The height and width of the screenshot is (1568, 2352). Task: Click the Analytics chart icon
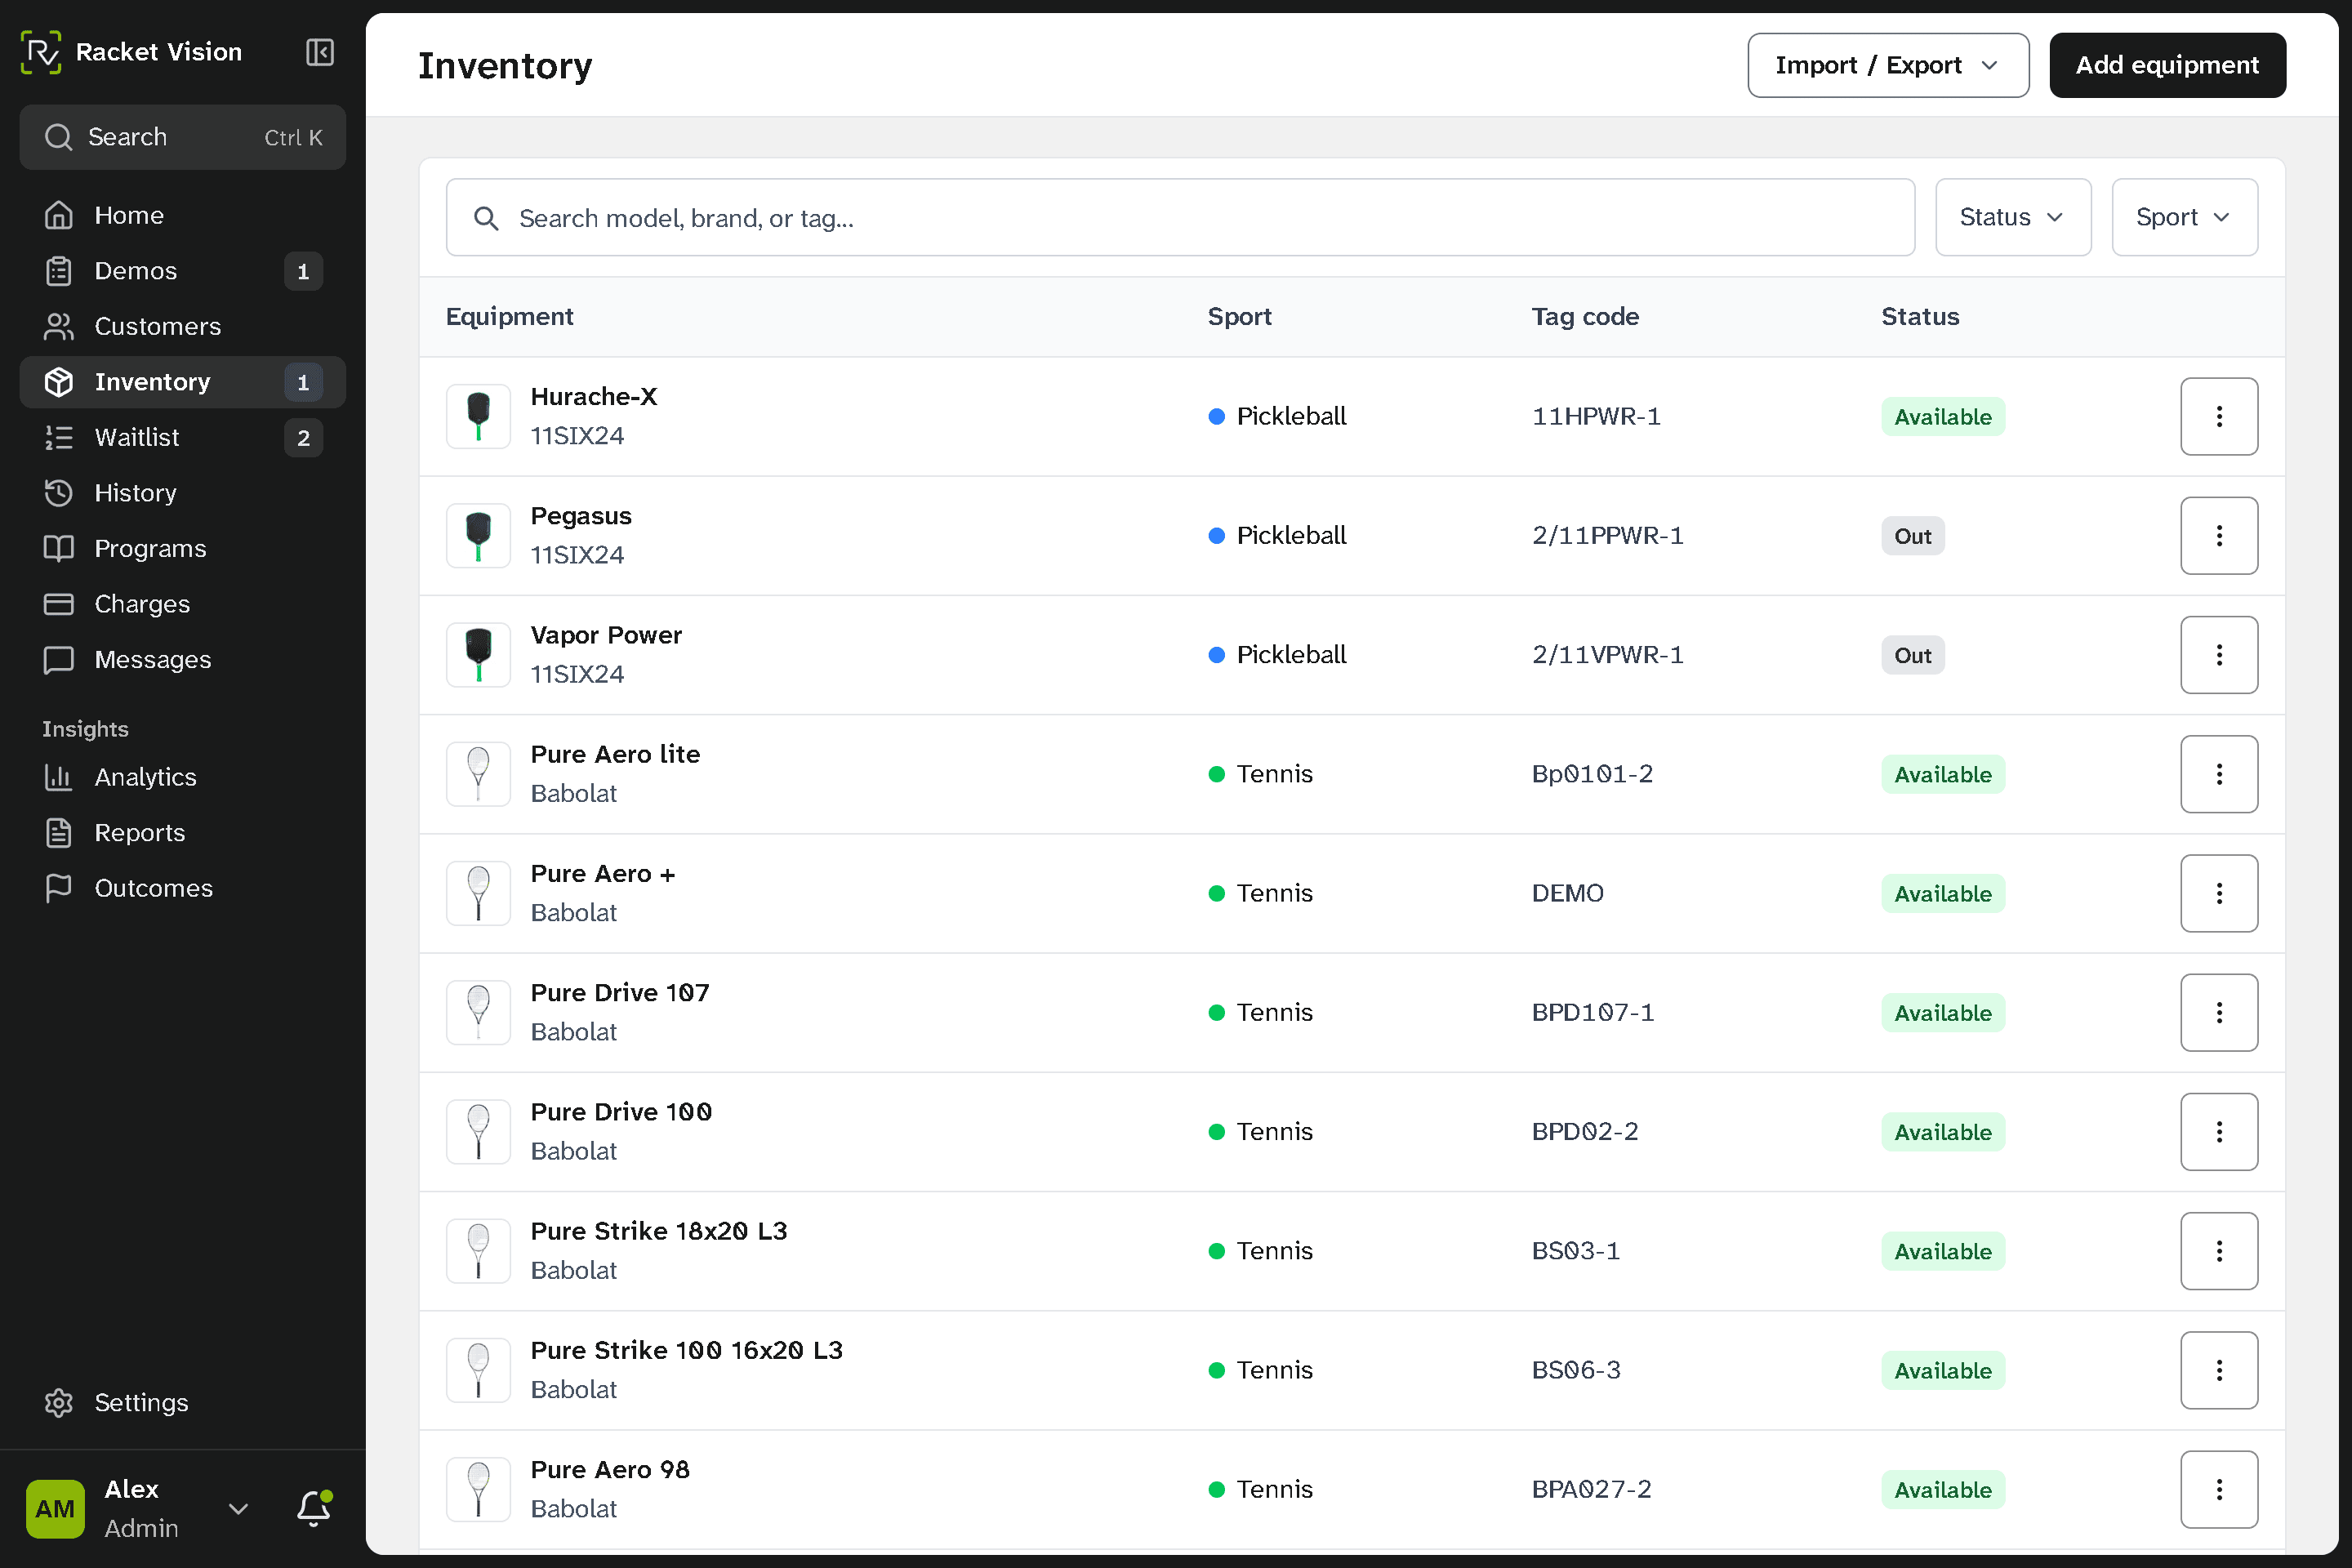(x=59, y=777)
